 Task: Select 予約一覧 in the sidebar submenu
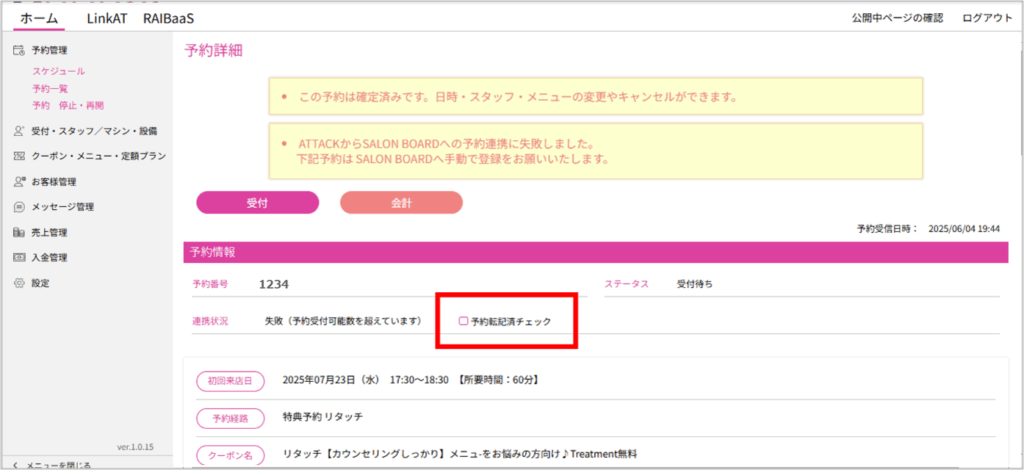(x=50, y=89)
